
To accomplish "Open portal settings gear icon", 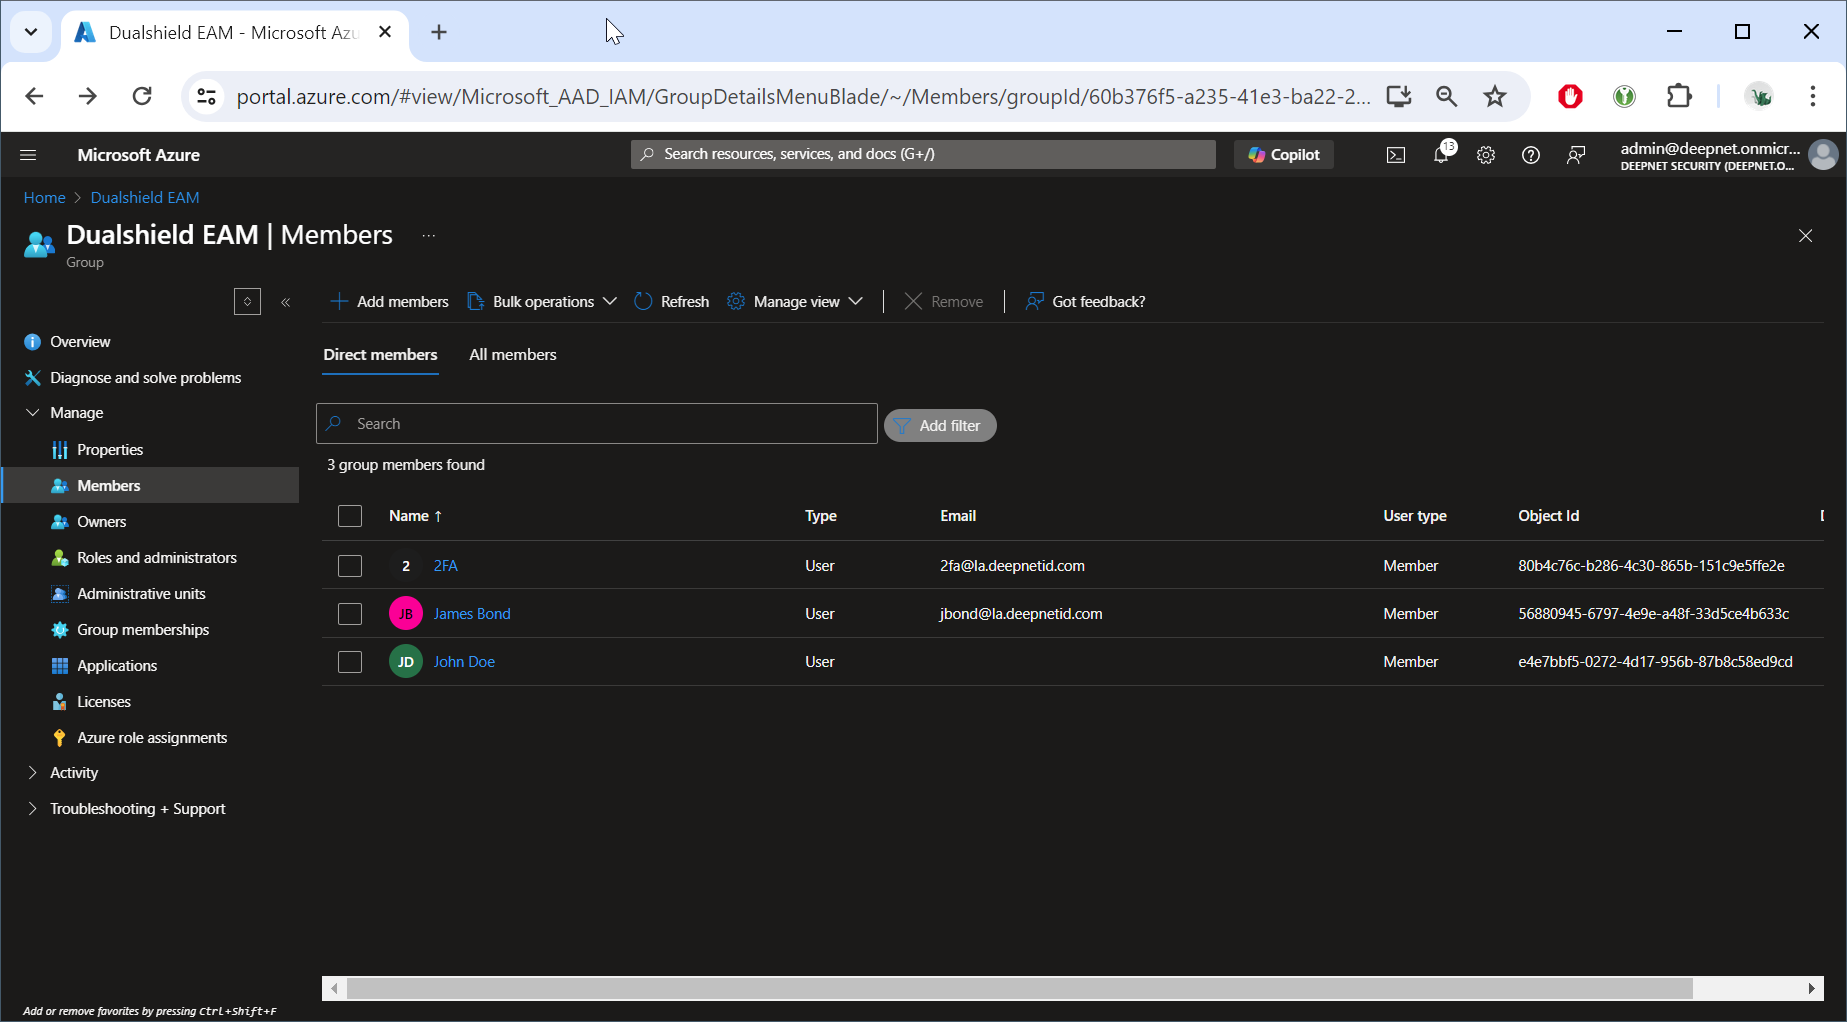I will (x=1486, y=155).
